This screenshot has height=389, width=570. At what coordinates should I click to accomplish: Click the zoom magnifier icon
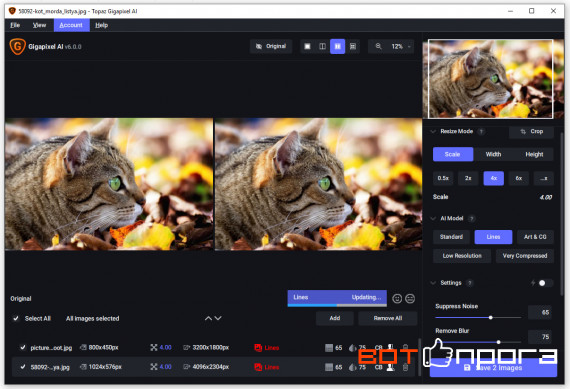point(378,47)
